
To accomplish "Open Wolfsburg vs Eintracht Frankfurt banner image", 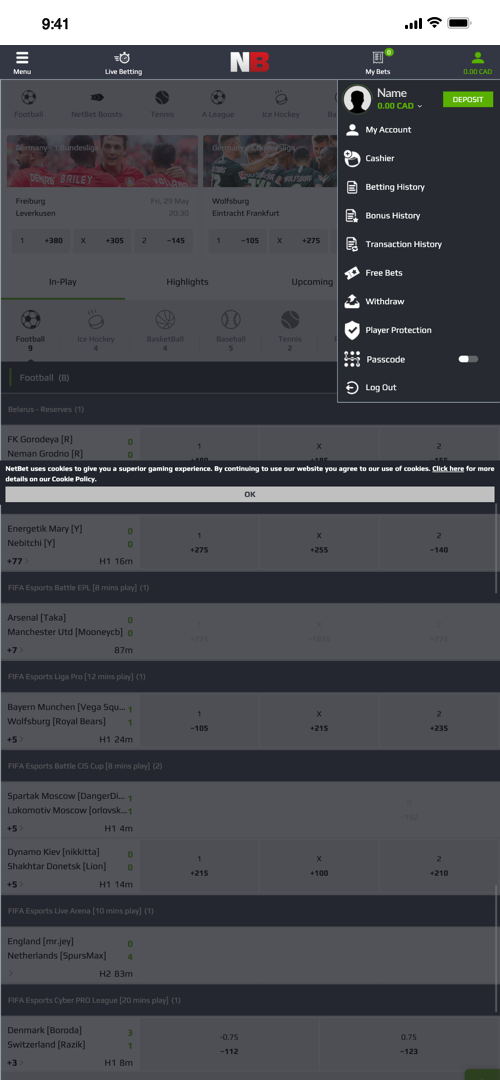I will [x=271, y=161].
